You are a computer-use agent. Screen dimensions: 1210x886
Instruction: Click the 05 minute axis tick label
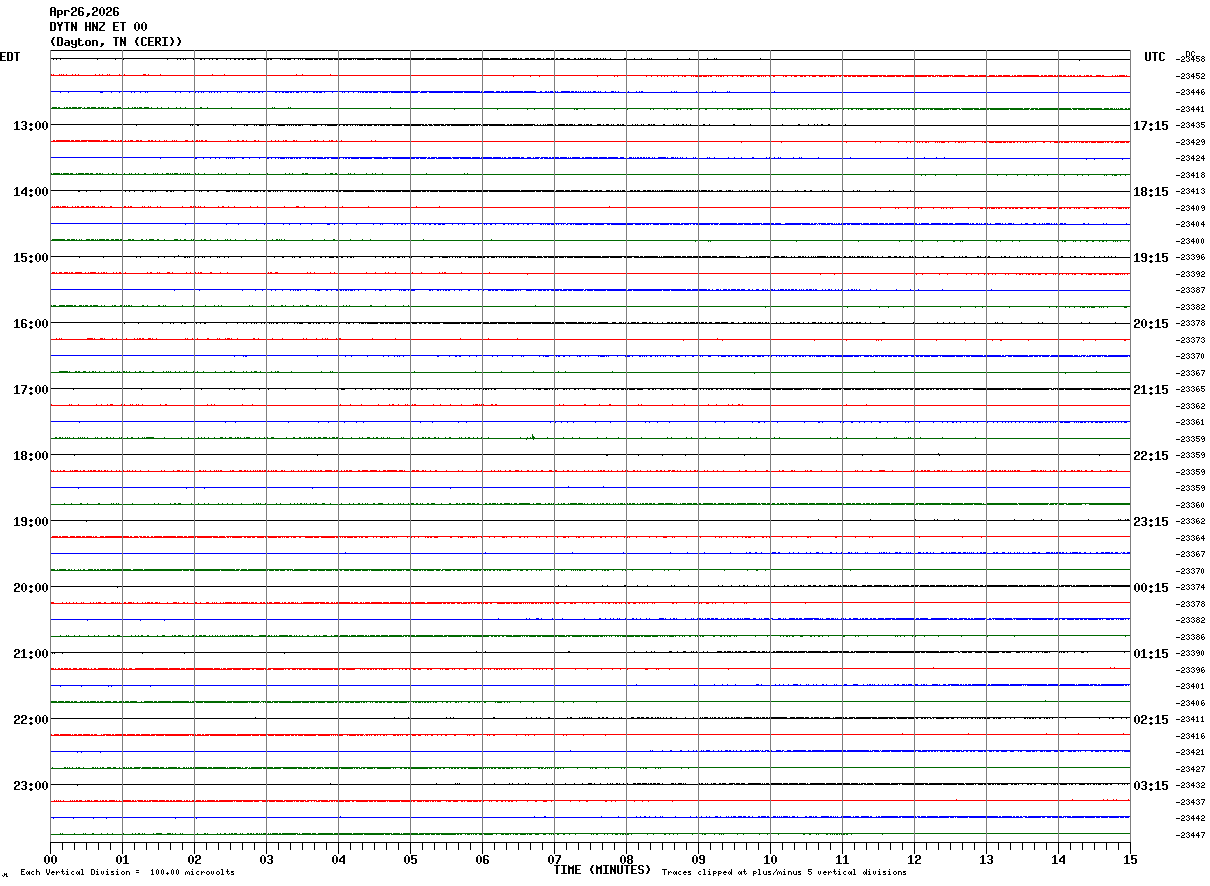tap(410, 859)
